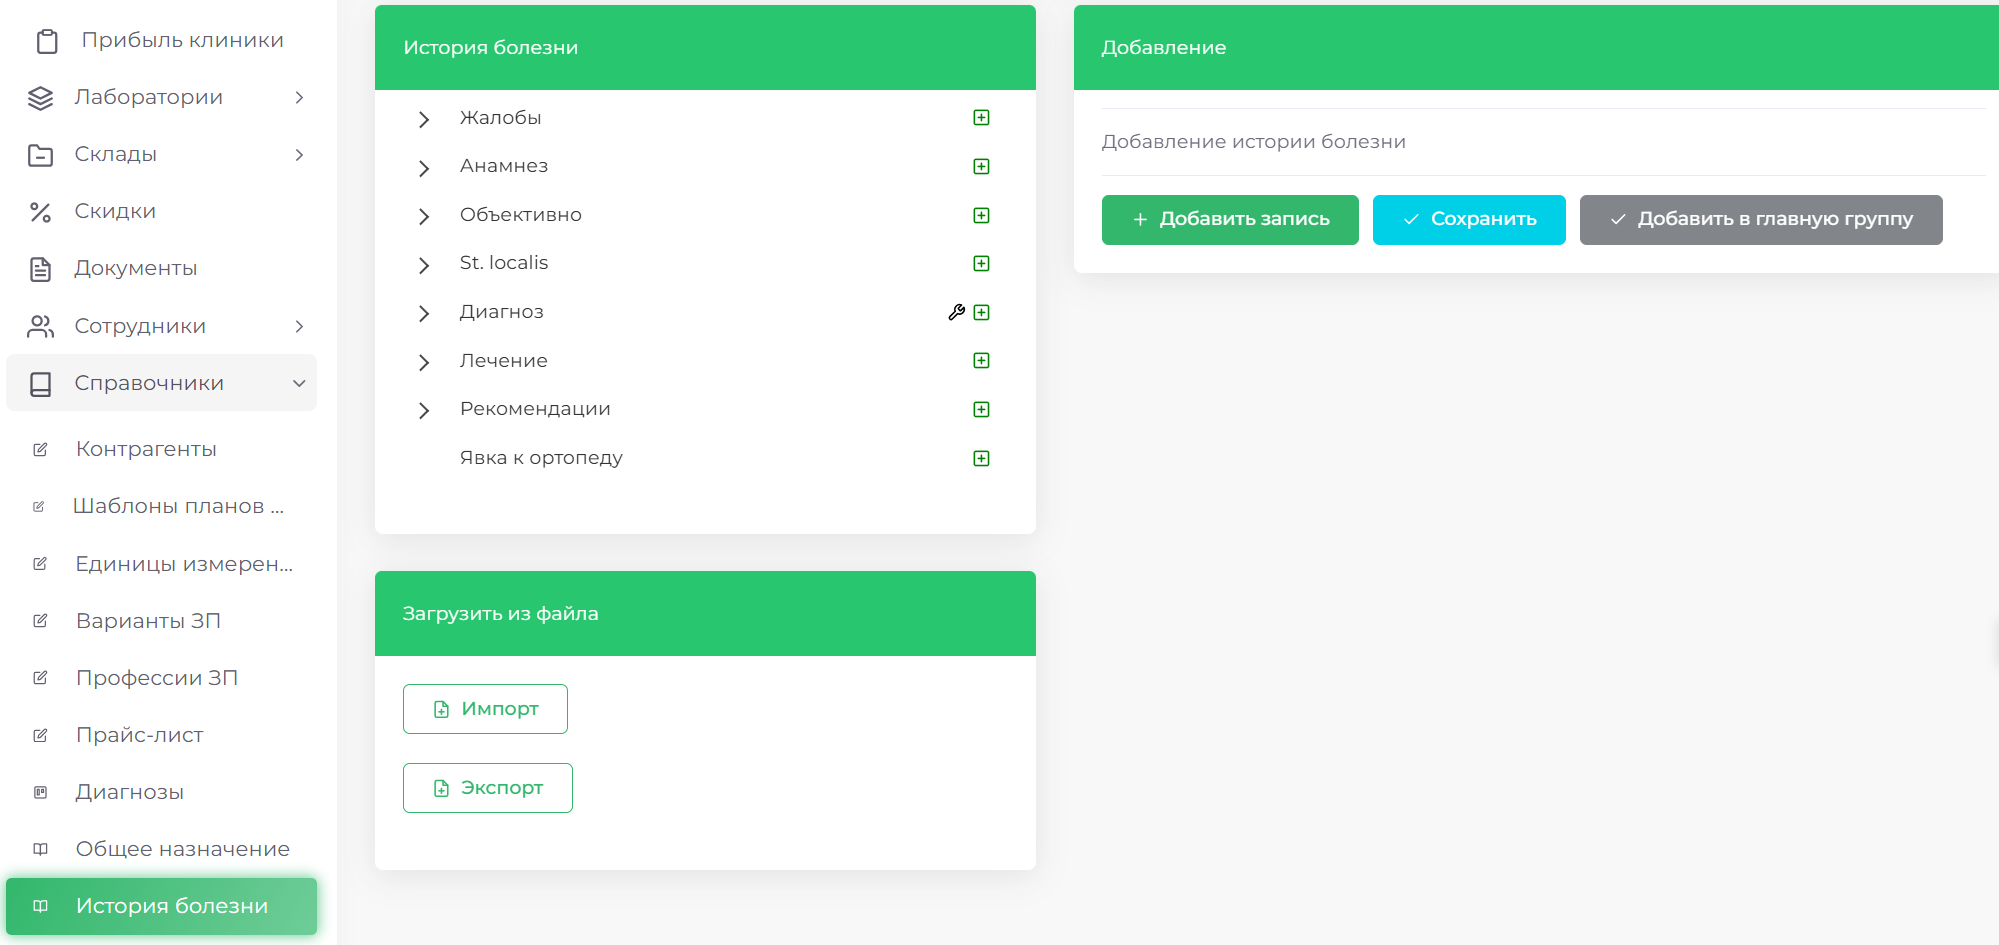
Task: Select the Лечение tree label
Action: tap(503, 361)
